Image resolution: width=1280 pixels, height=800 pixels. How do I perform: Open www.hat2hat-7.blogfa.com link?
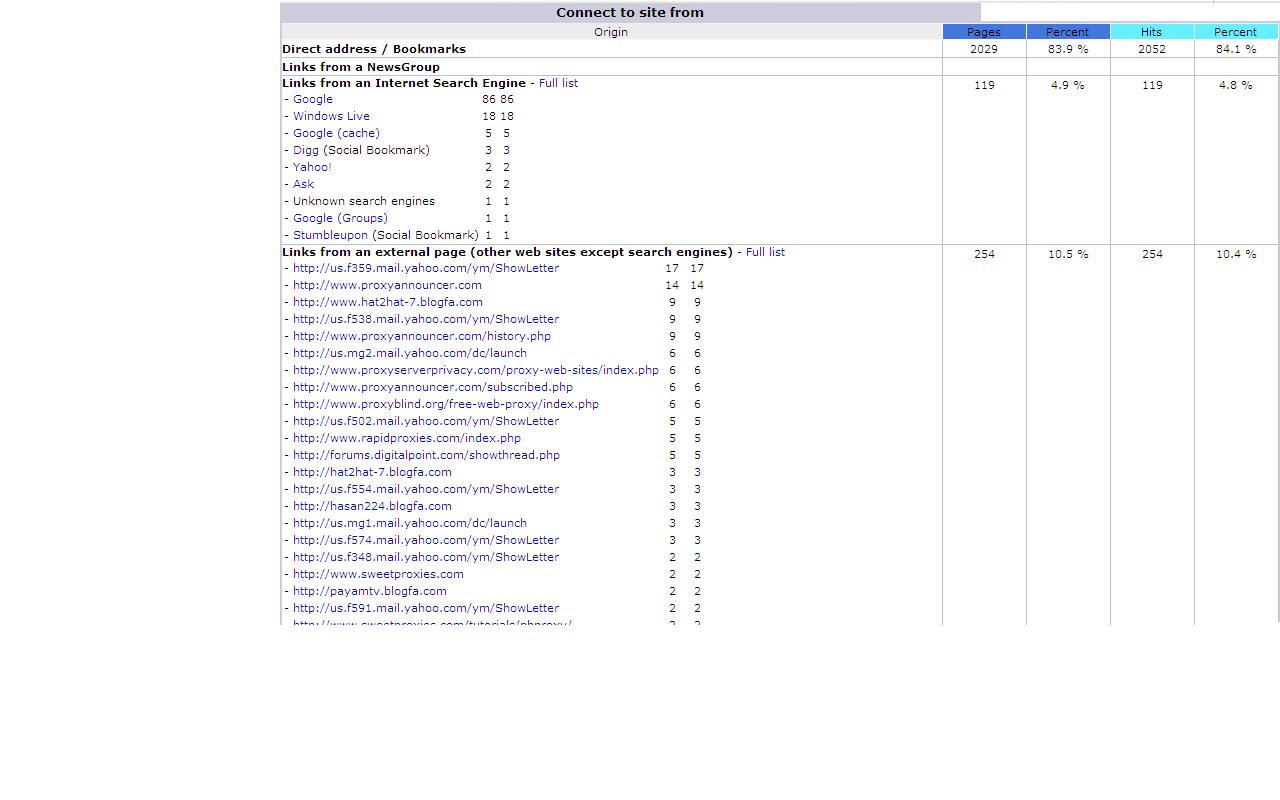388,302
